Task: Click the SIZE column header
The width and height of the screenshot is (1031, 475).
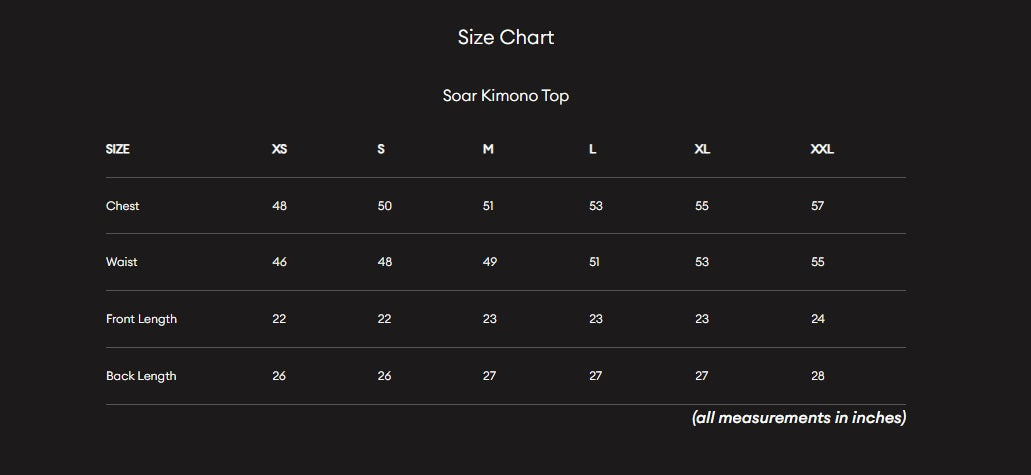Action: point(118,149)
